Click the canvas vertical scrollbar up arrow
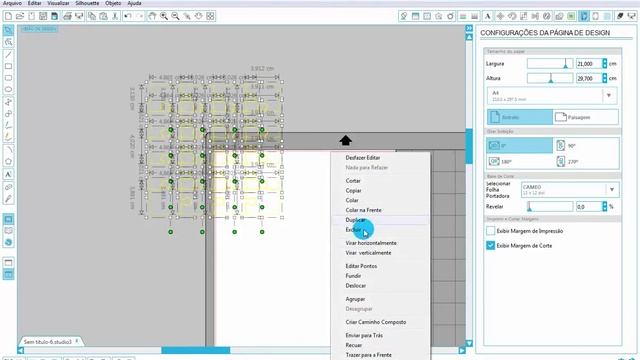The height and width of the screenshot is (360, 640). [469, 37]
